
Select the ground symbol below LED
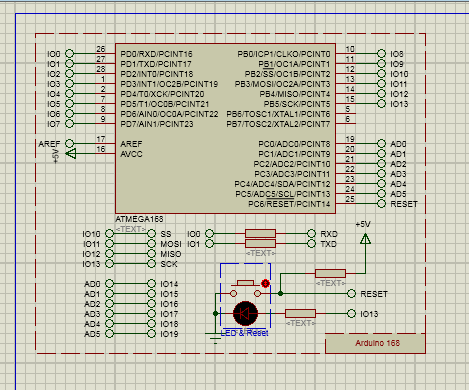(215, 338)
